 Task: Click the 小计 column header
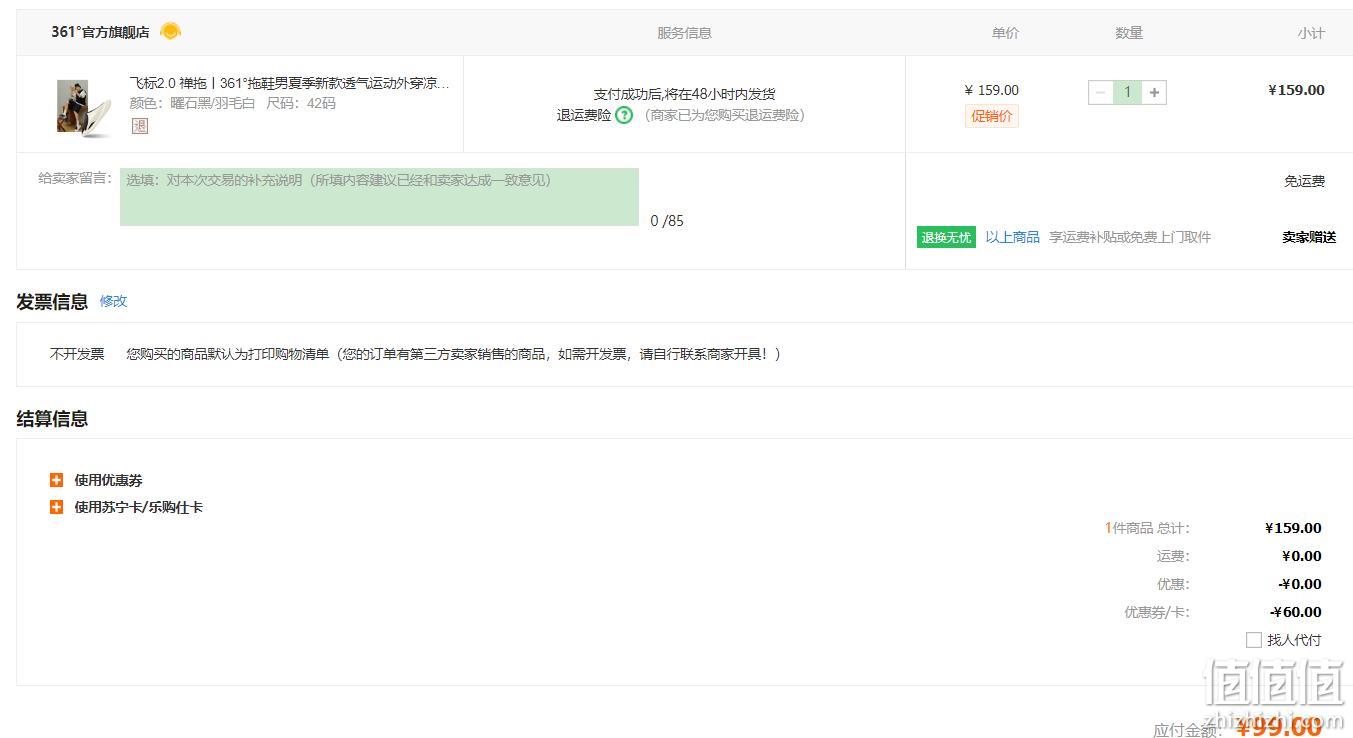pos(1311,33)
